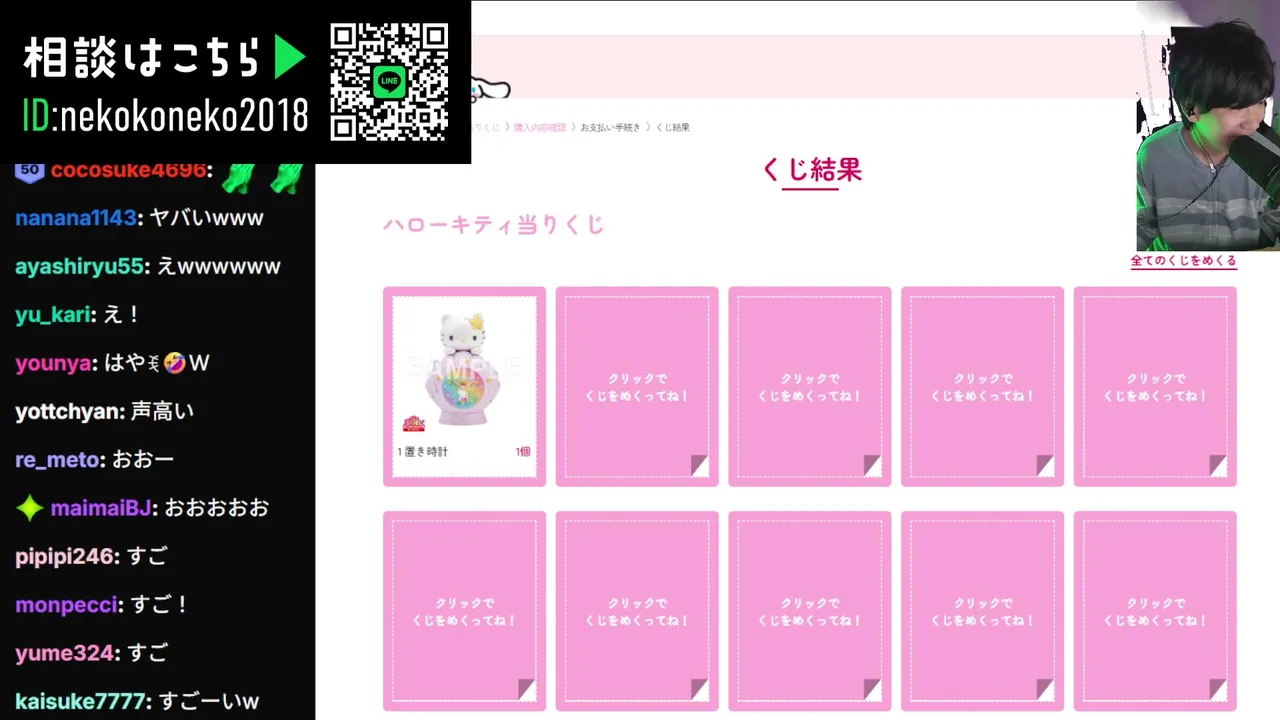Click the green sparkle badge beside maimaiBJ
This screenshot has height=720, width=1280.
click(x=29, y=508)
